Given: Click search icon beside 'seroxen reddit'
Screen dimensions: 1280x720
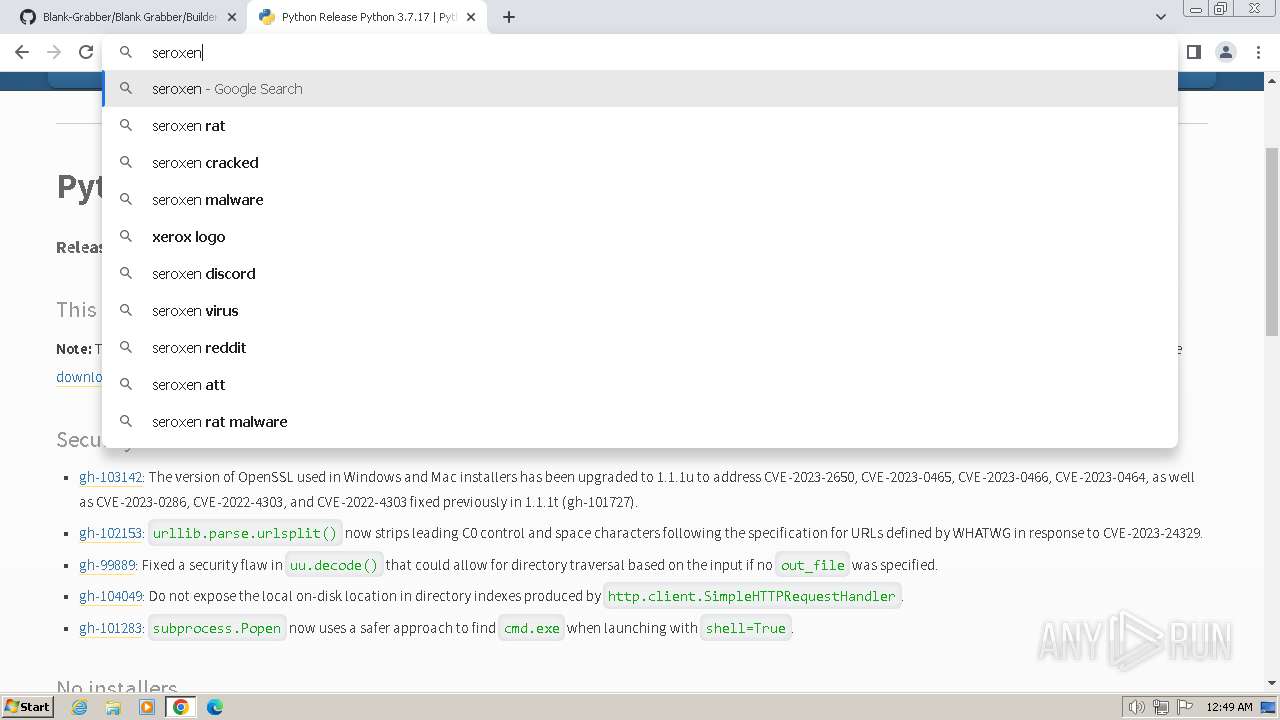Looking at the screenshot, I should coord(126,347).
